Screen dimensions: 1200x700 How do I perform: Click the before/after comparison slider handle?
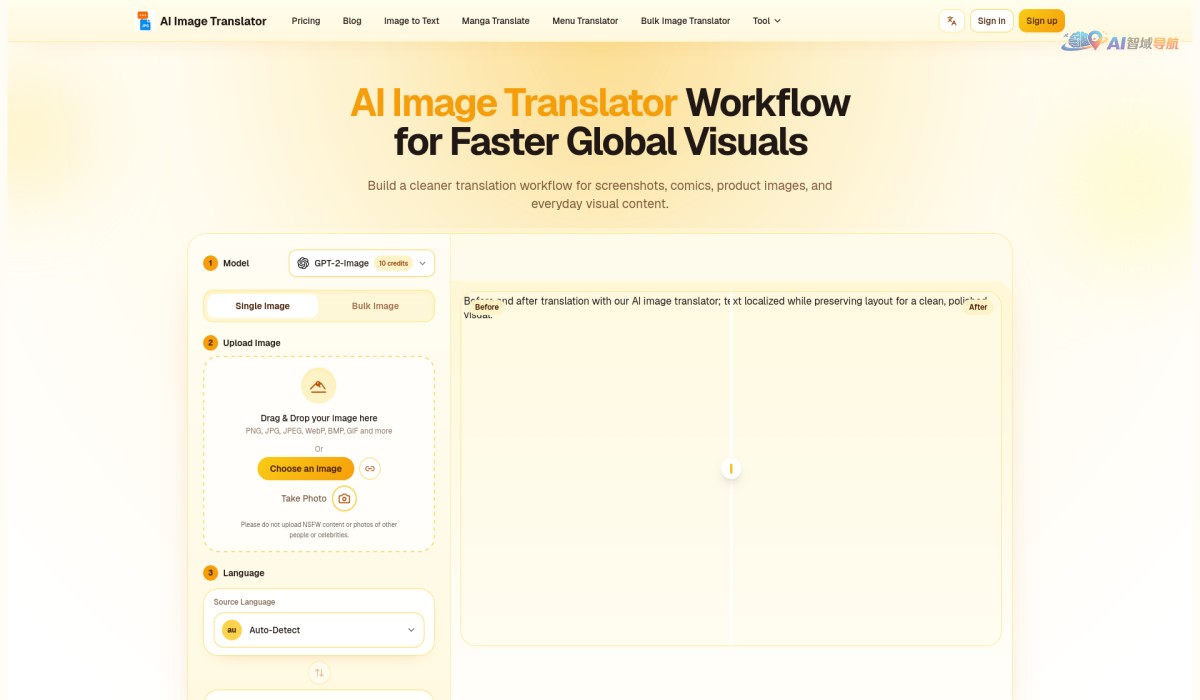pos(731,468)
